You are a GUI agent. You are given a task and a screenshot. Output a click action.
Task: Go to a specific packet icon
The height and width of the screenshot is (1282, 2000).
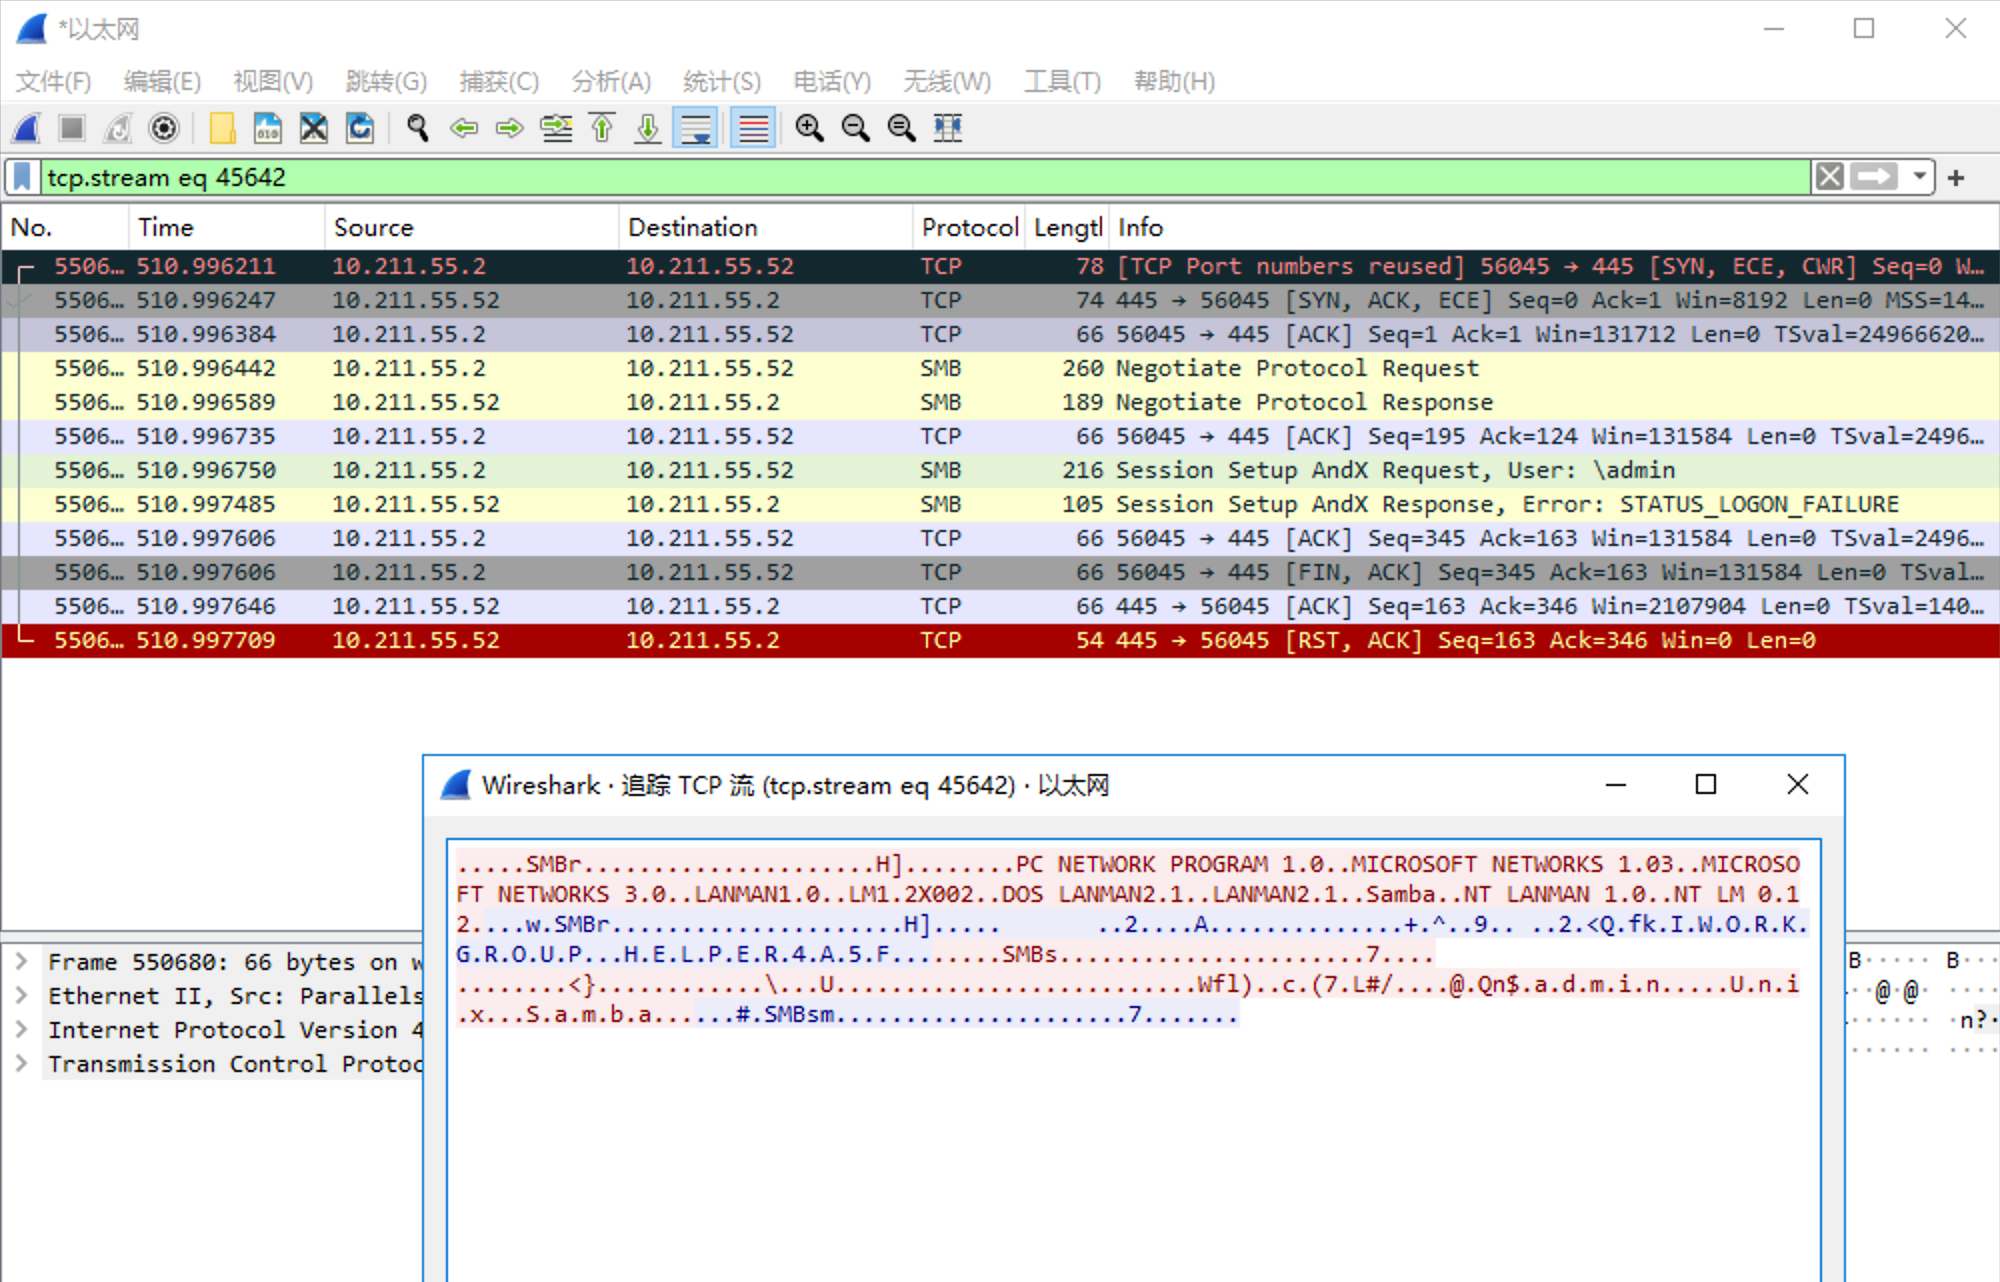556,128
